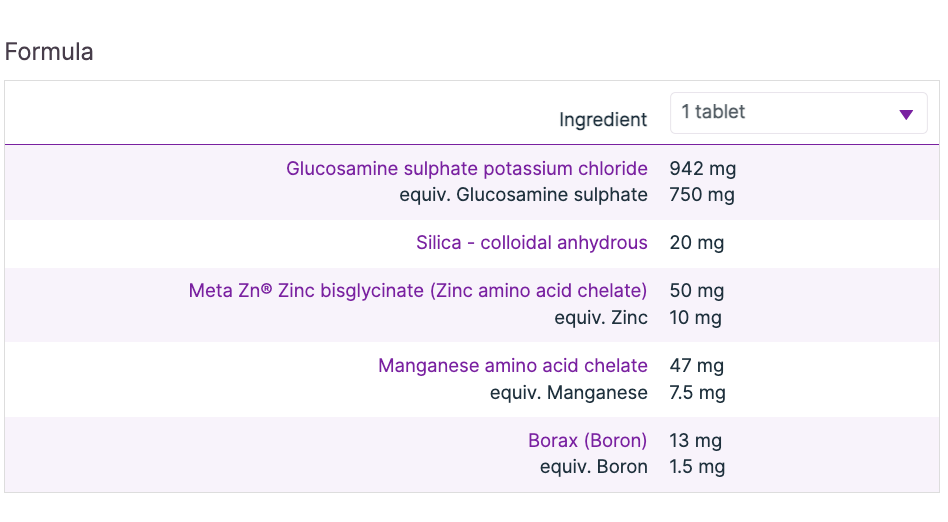The height and width of the screenshot is (522, 948).
Task: Click equiv. Glucosamine sulphate text
Action: click(523, 195)
